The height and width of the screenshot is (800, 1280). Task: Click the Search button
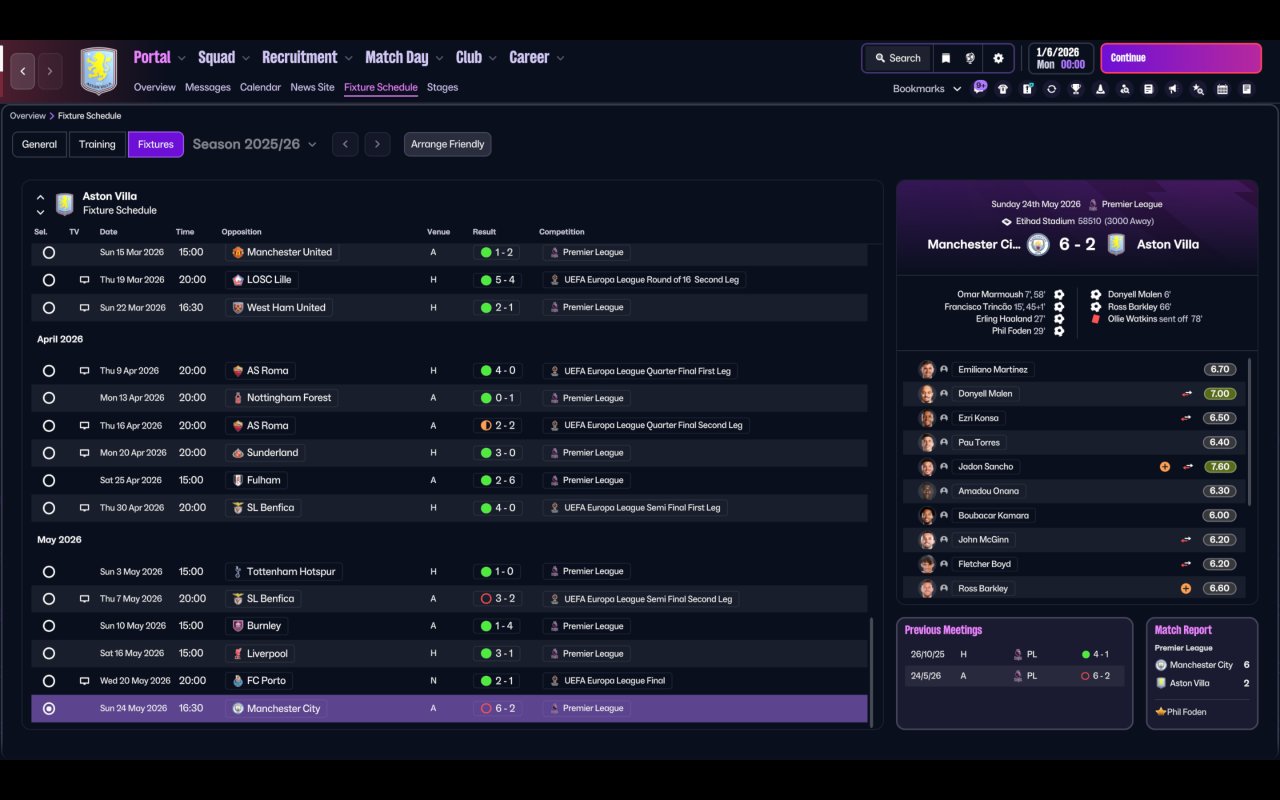tap(897, 58)
